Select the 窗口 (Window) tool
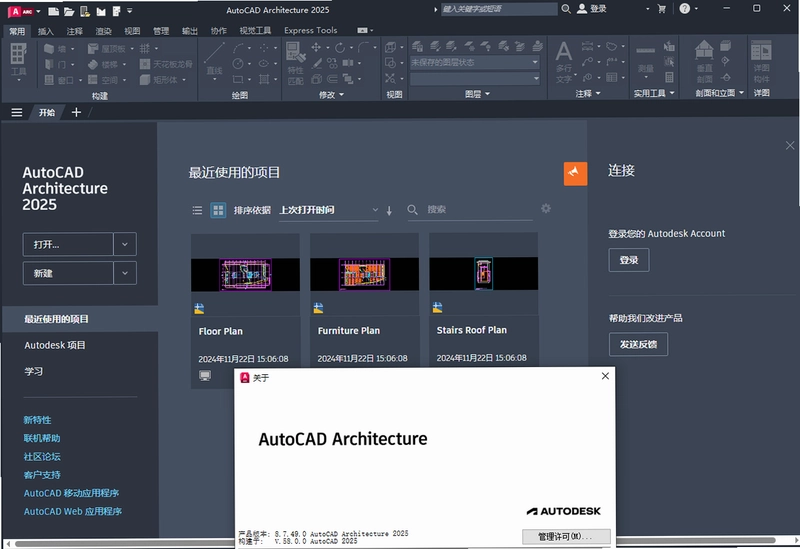Viewport: 800px width, 549px height. (59, 80)
